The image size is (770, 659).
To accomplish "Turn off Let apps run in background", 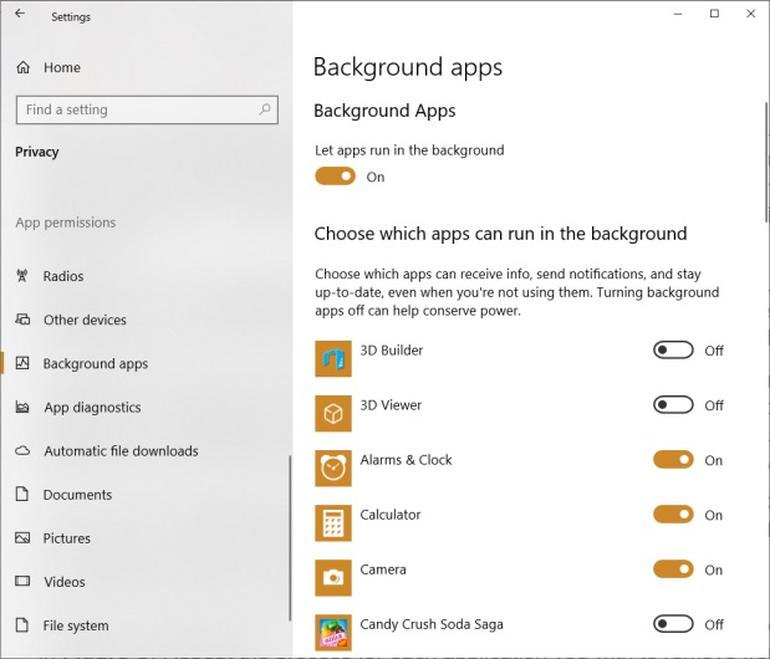I will (335, 176).
